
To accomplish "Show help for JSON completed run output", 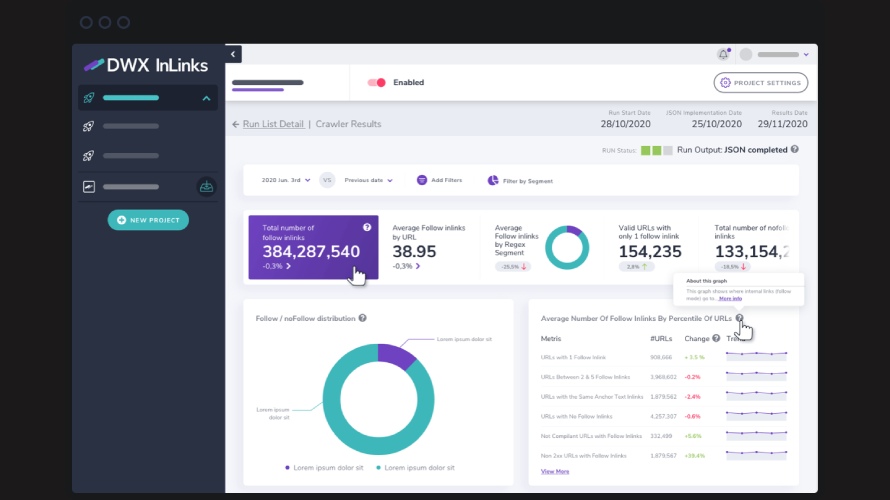I will point(795,149).
